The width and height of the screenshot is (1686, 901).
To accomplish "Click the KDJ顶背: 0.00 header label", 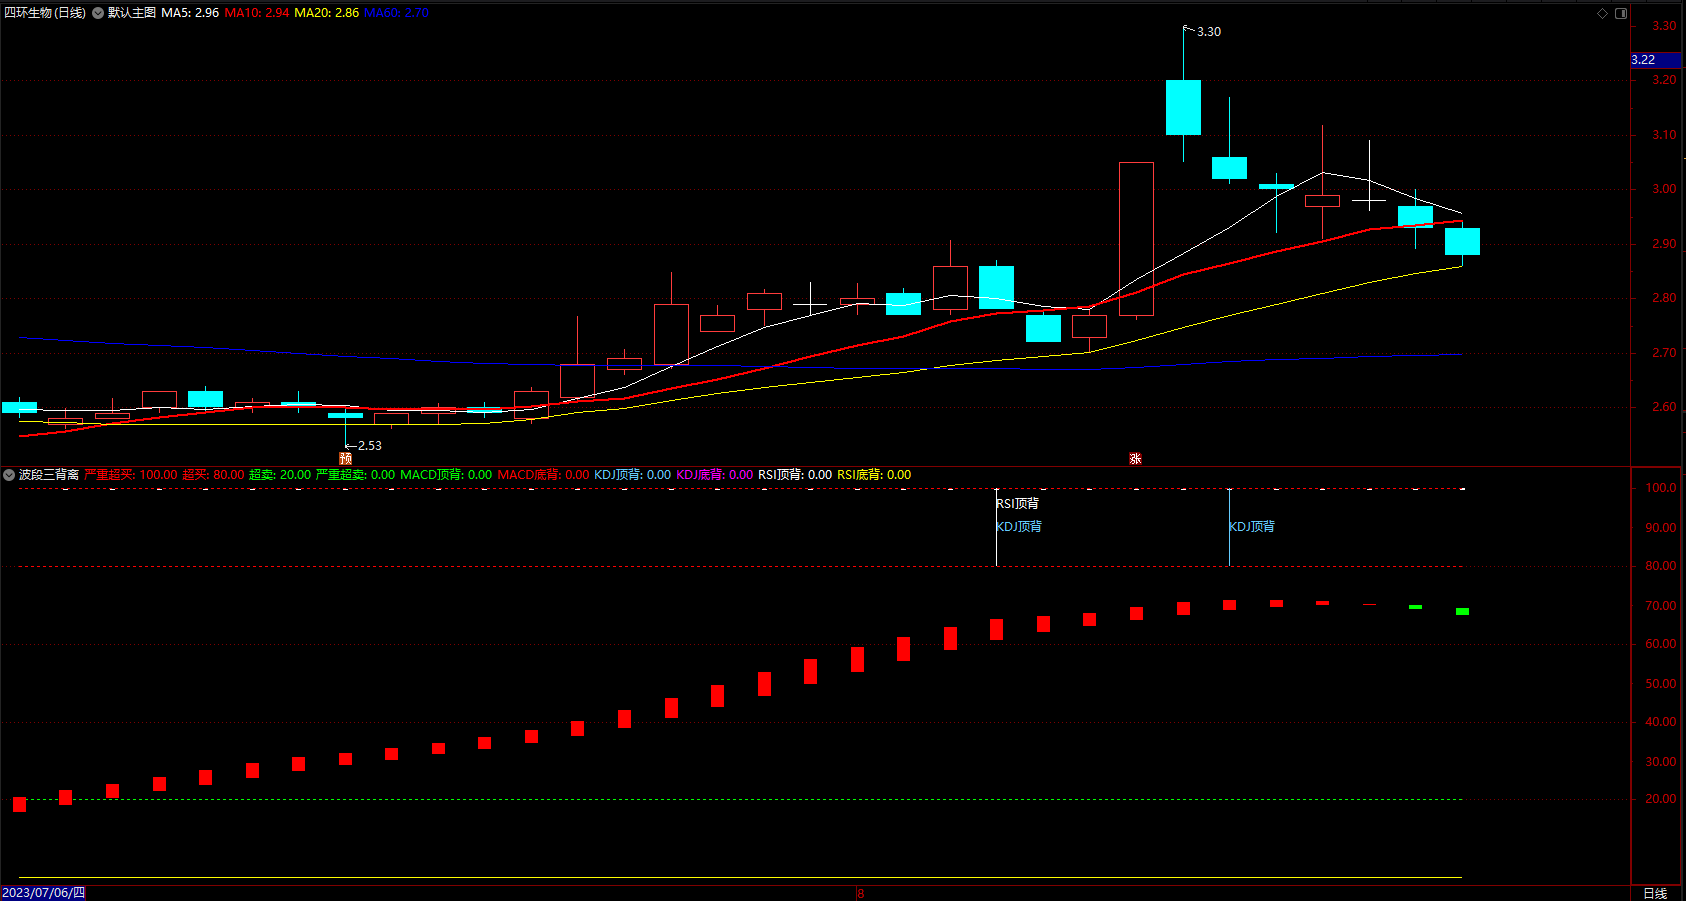I will click(633, 475).
